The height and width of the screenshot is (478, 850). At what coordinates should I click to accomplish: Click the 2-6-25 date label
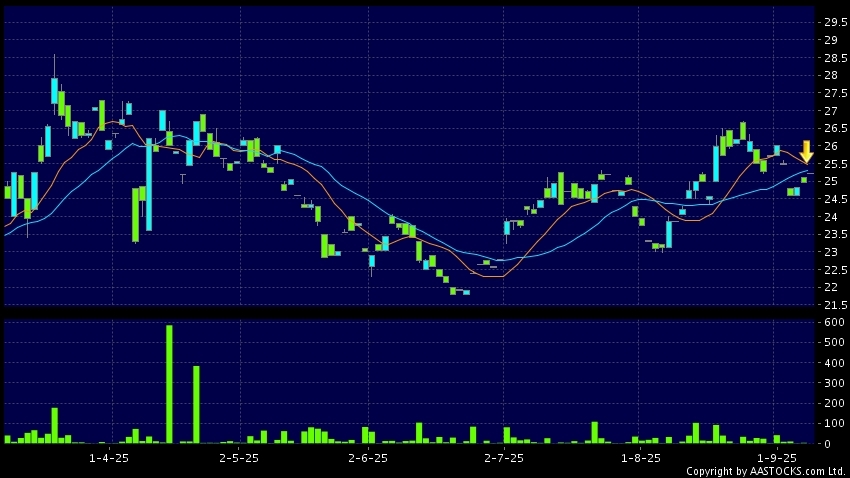coord(368,458)
